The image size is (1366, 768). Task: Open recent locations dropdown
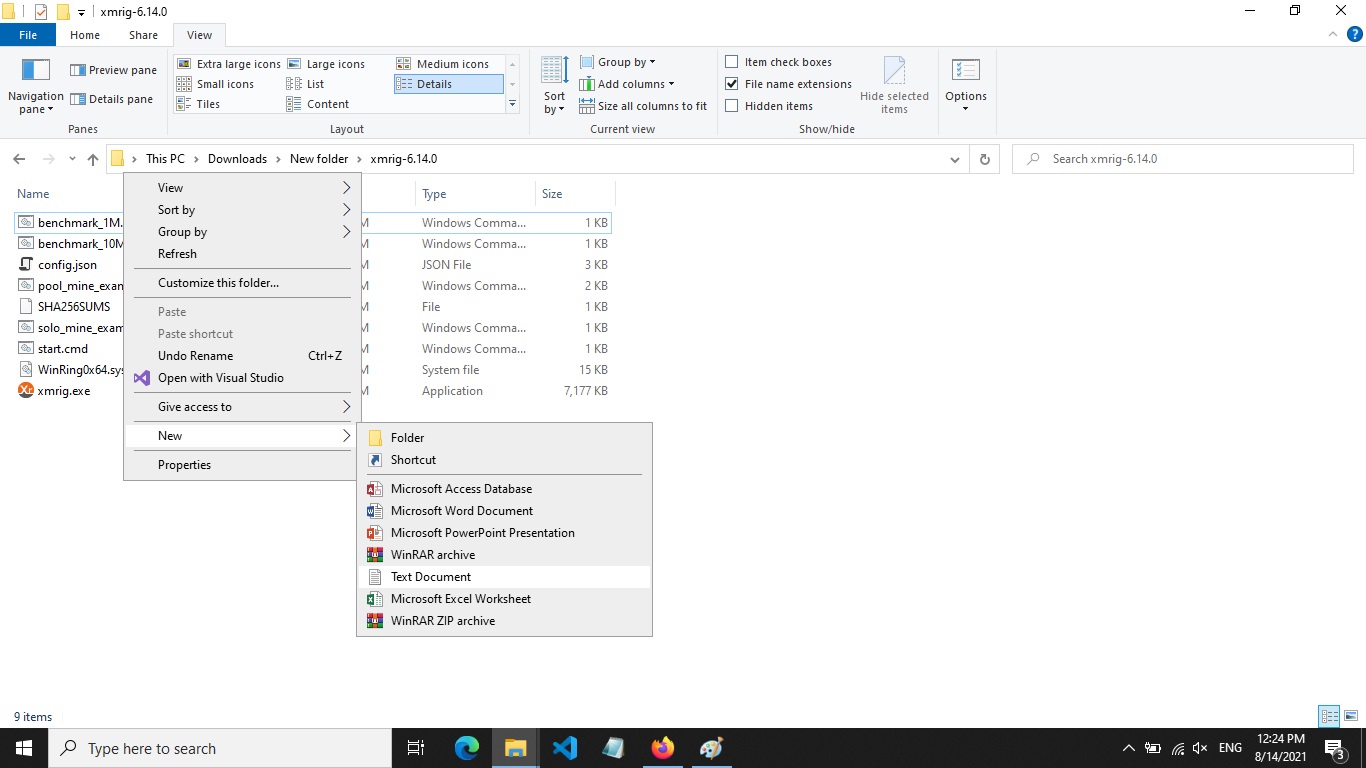pos(72,159)
